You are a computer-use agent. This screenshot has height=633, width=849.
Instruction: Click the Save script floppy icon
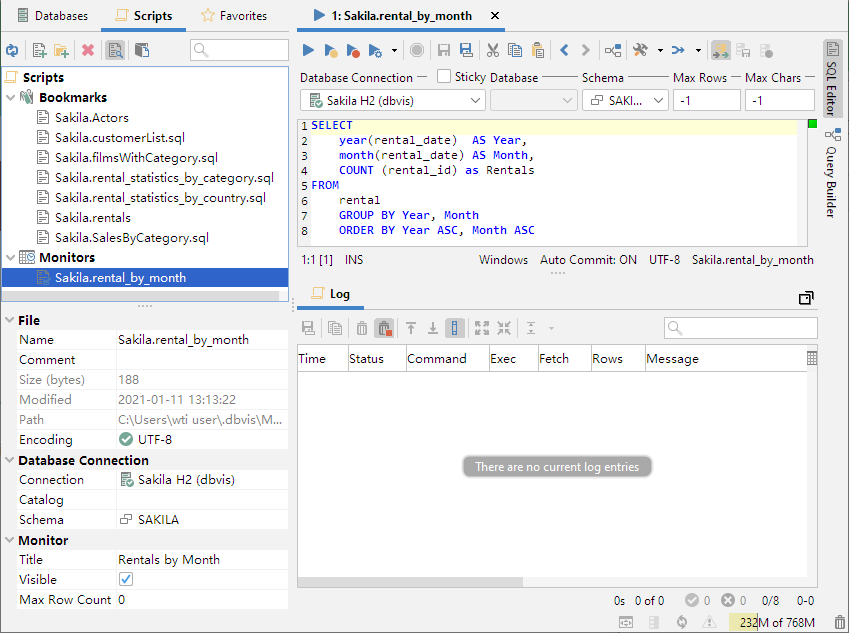[444, 50]
